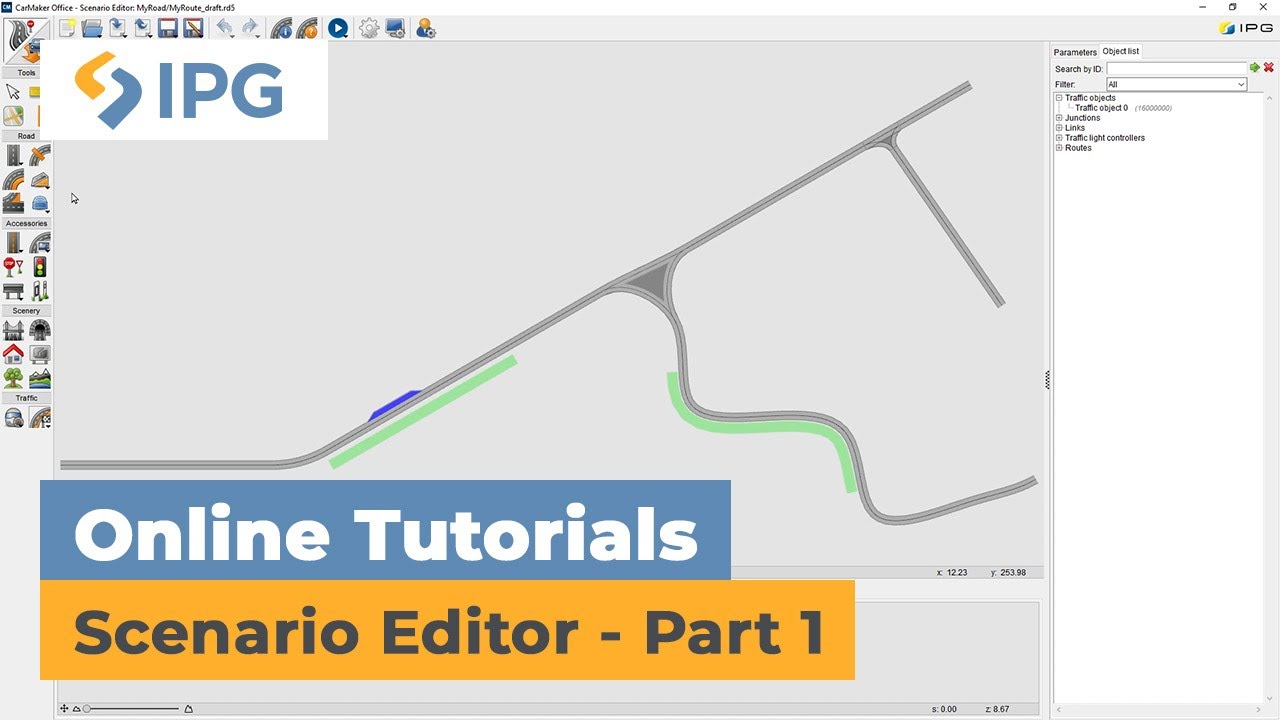Click the z: 8.67 status value
The width and height of the screenshot is (1280, 720).
[x=995, y=709]
